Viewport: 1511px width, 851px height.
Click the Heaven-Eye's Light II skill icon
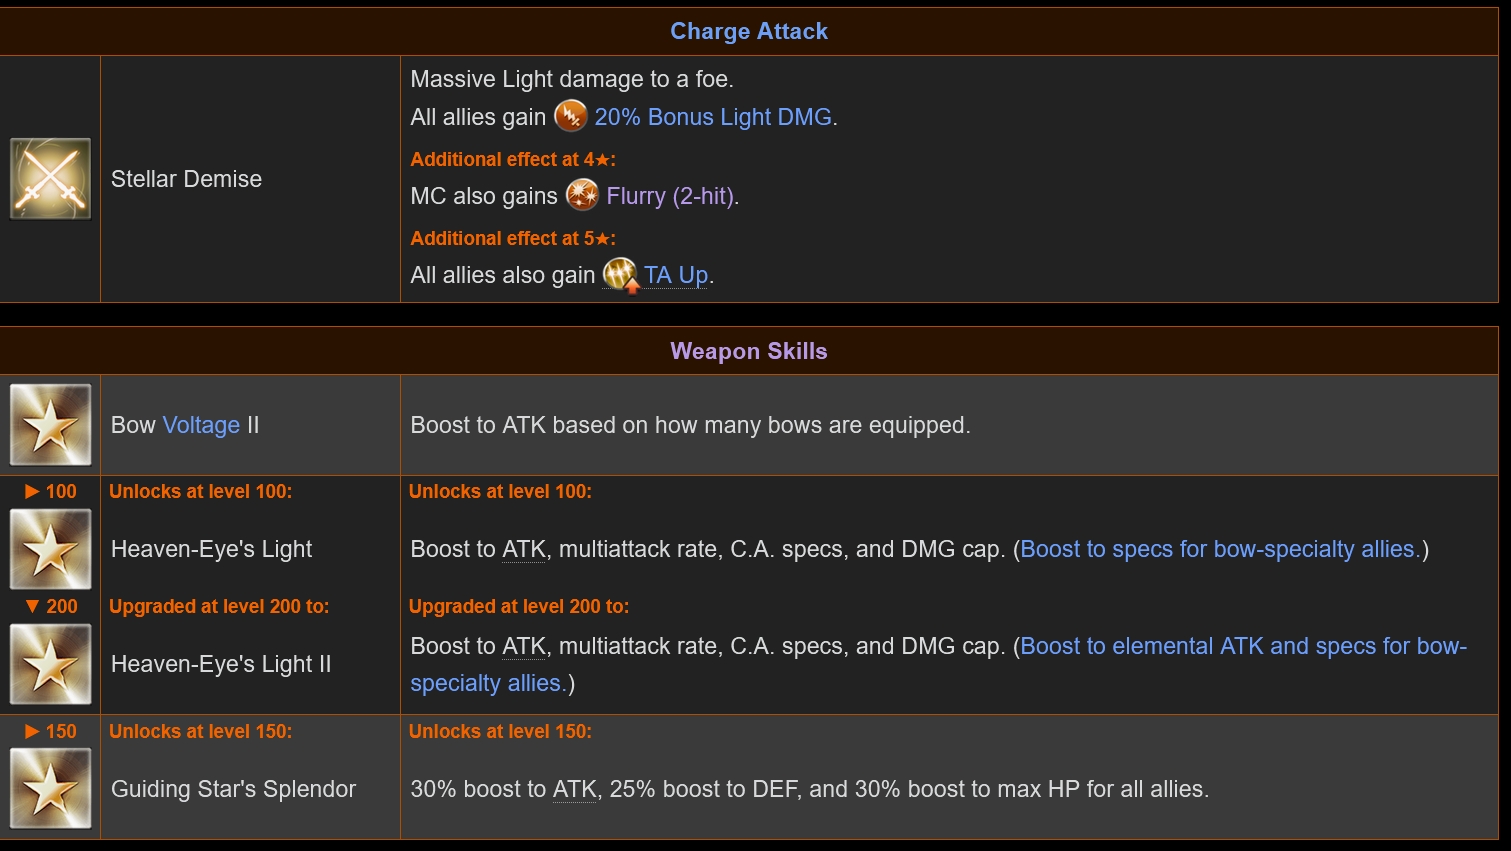(x=50, y=664)
